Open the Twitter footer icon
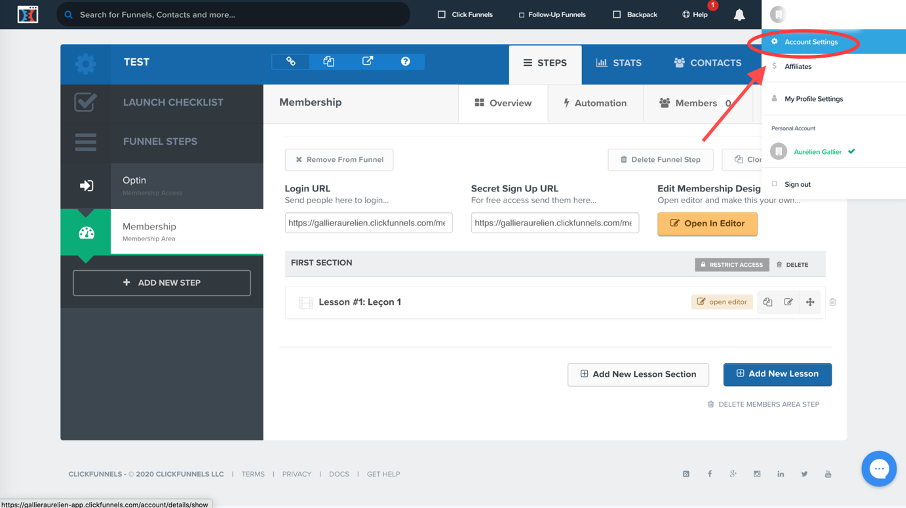This screenshot has height=508, width=906. [x=804, y=474]
